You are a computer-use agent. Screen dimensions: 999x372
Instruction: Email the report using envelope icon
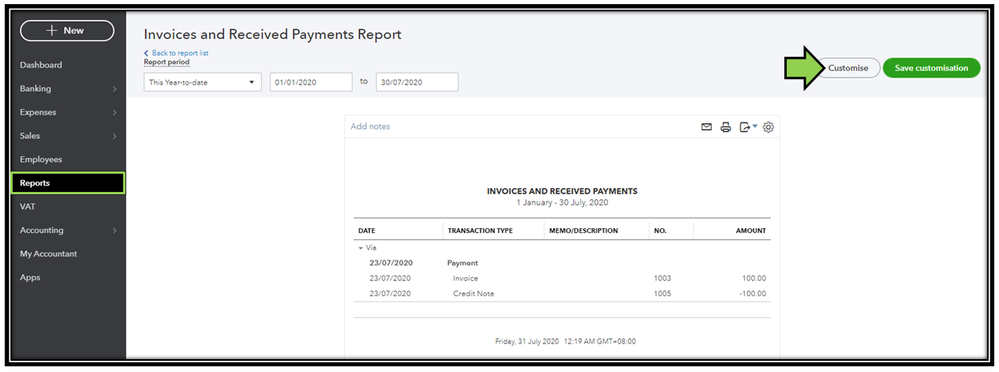click(x=706, y=127)
